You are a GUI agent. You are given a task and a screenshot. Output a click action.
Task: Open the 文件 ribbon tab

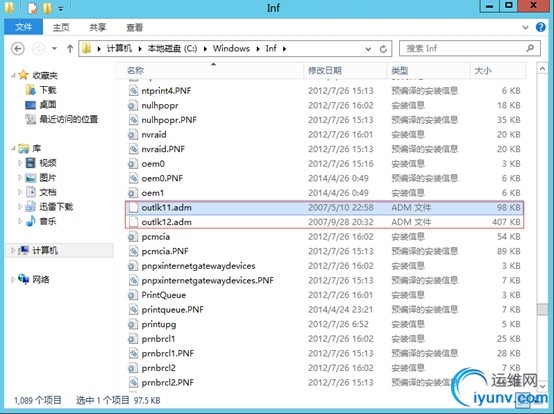tap(23, 27)
